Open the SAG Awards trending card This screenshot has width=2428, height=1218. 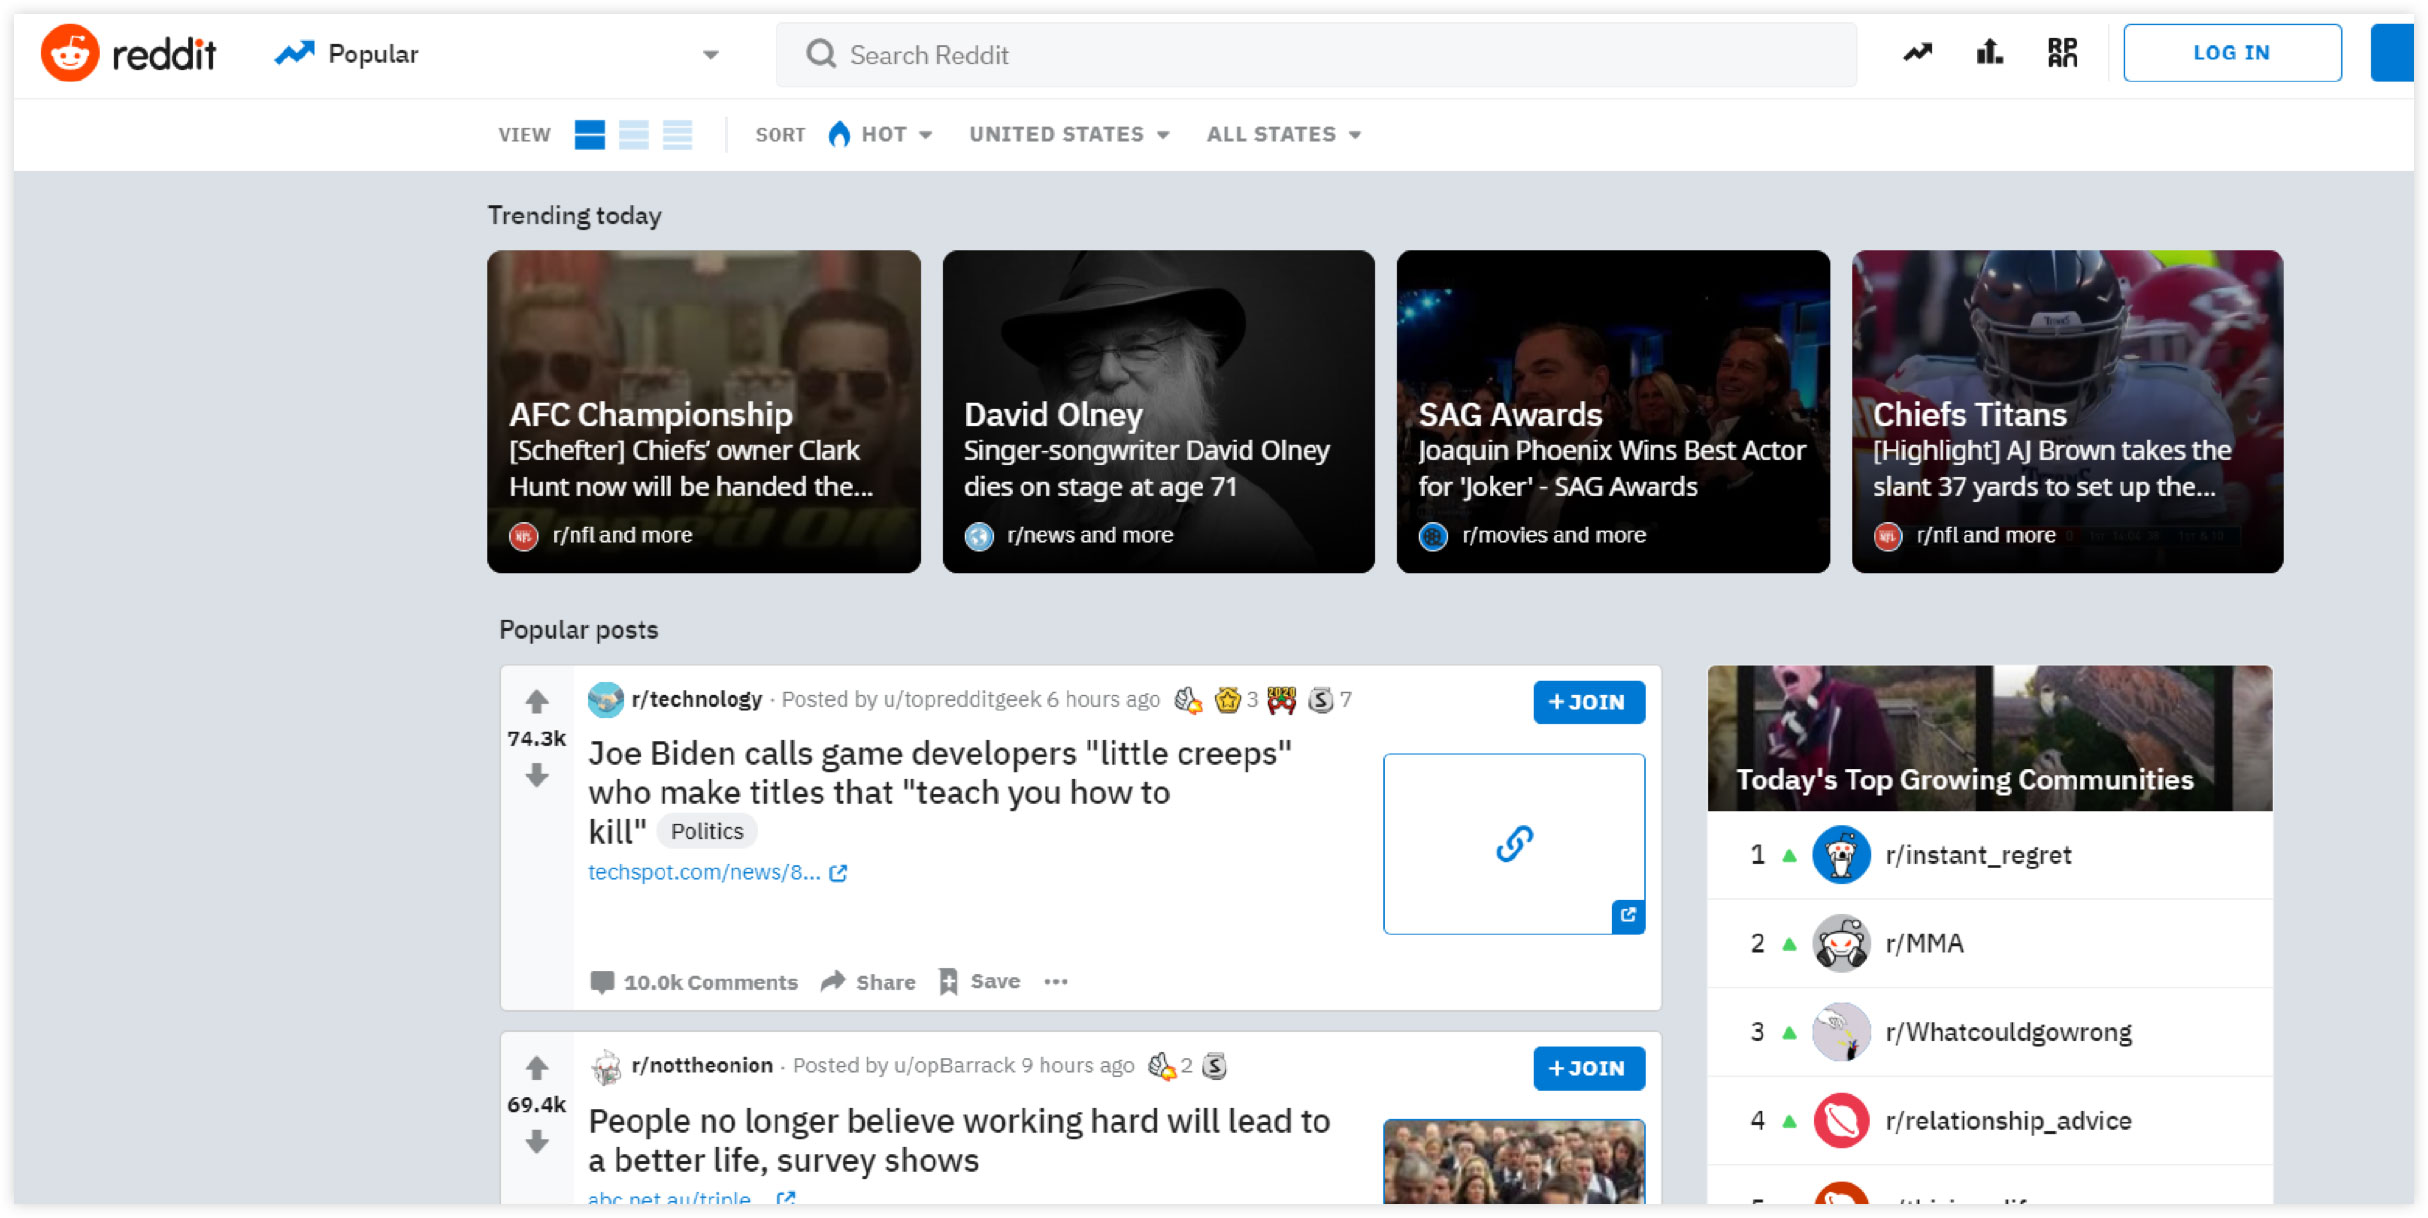coord(1613,411)
